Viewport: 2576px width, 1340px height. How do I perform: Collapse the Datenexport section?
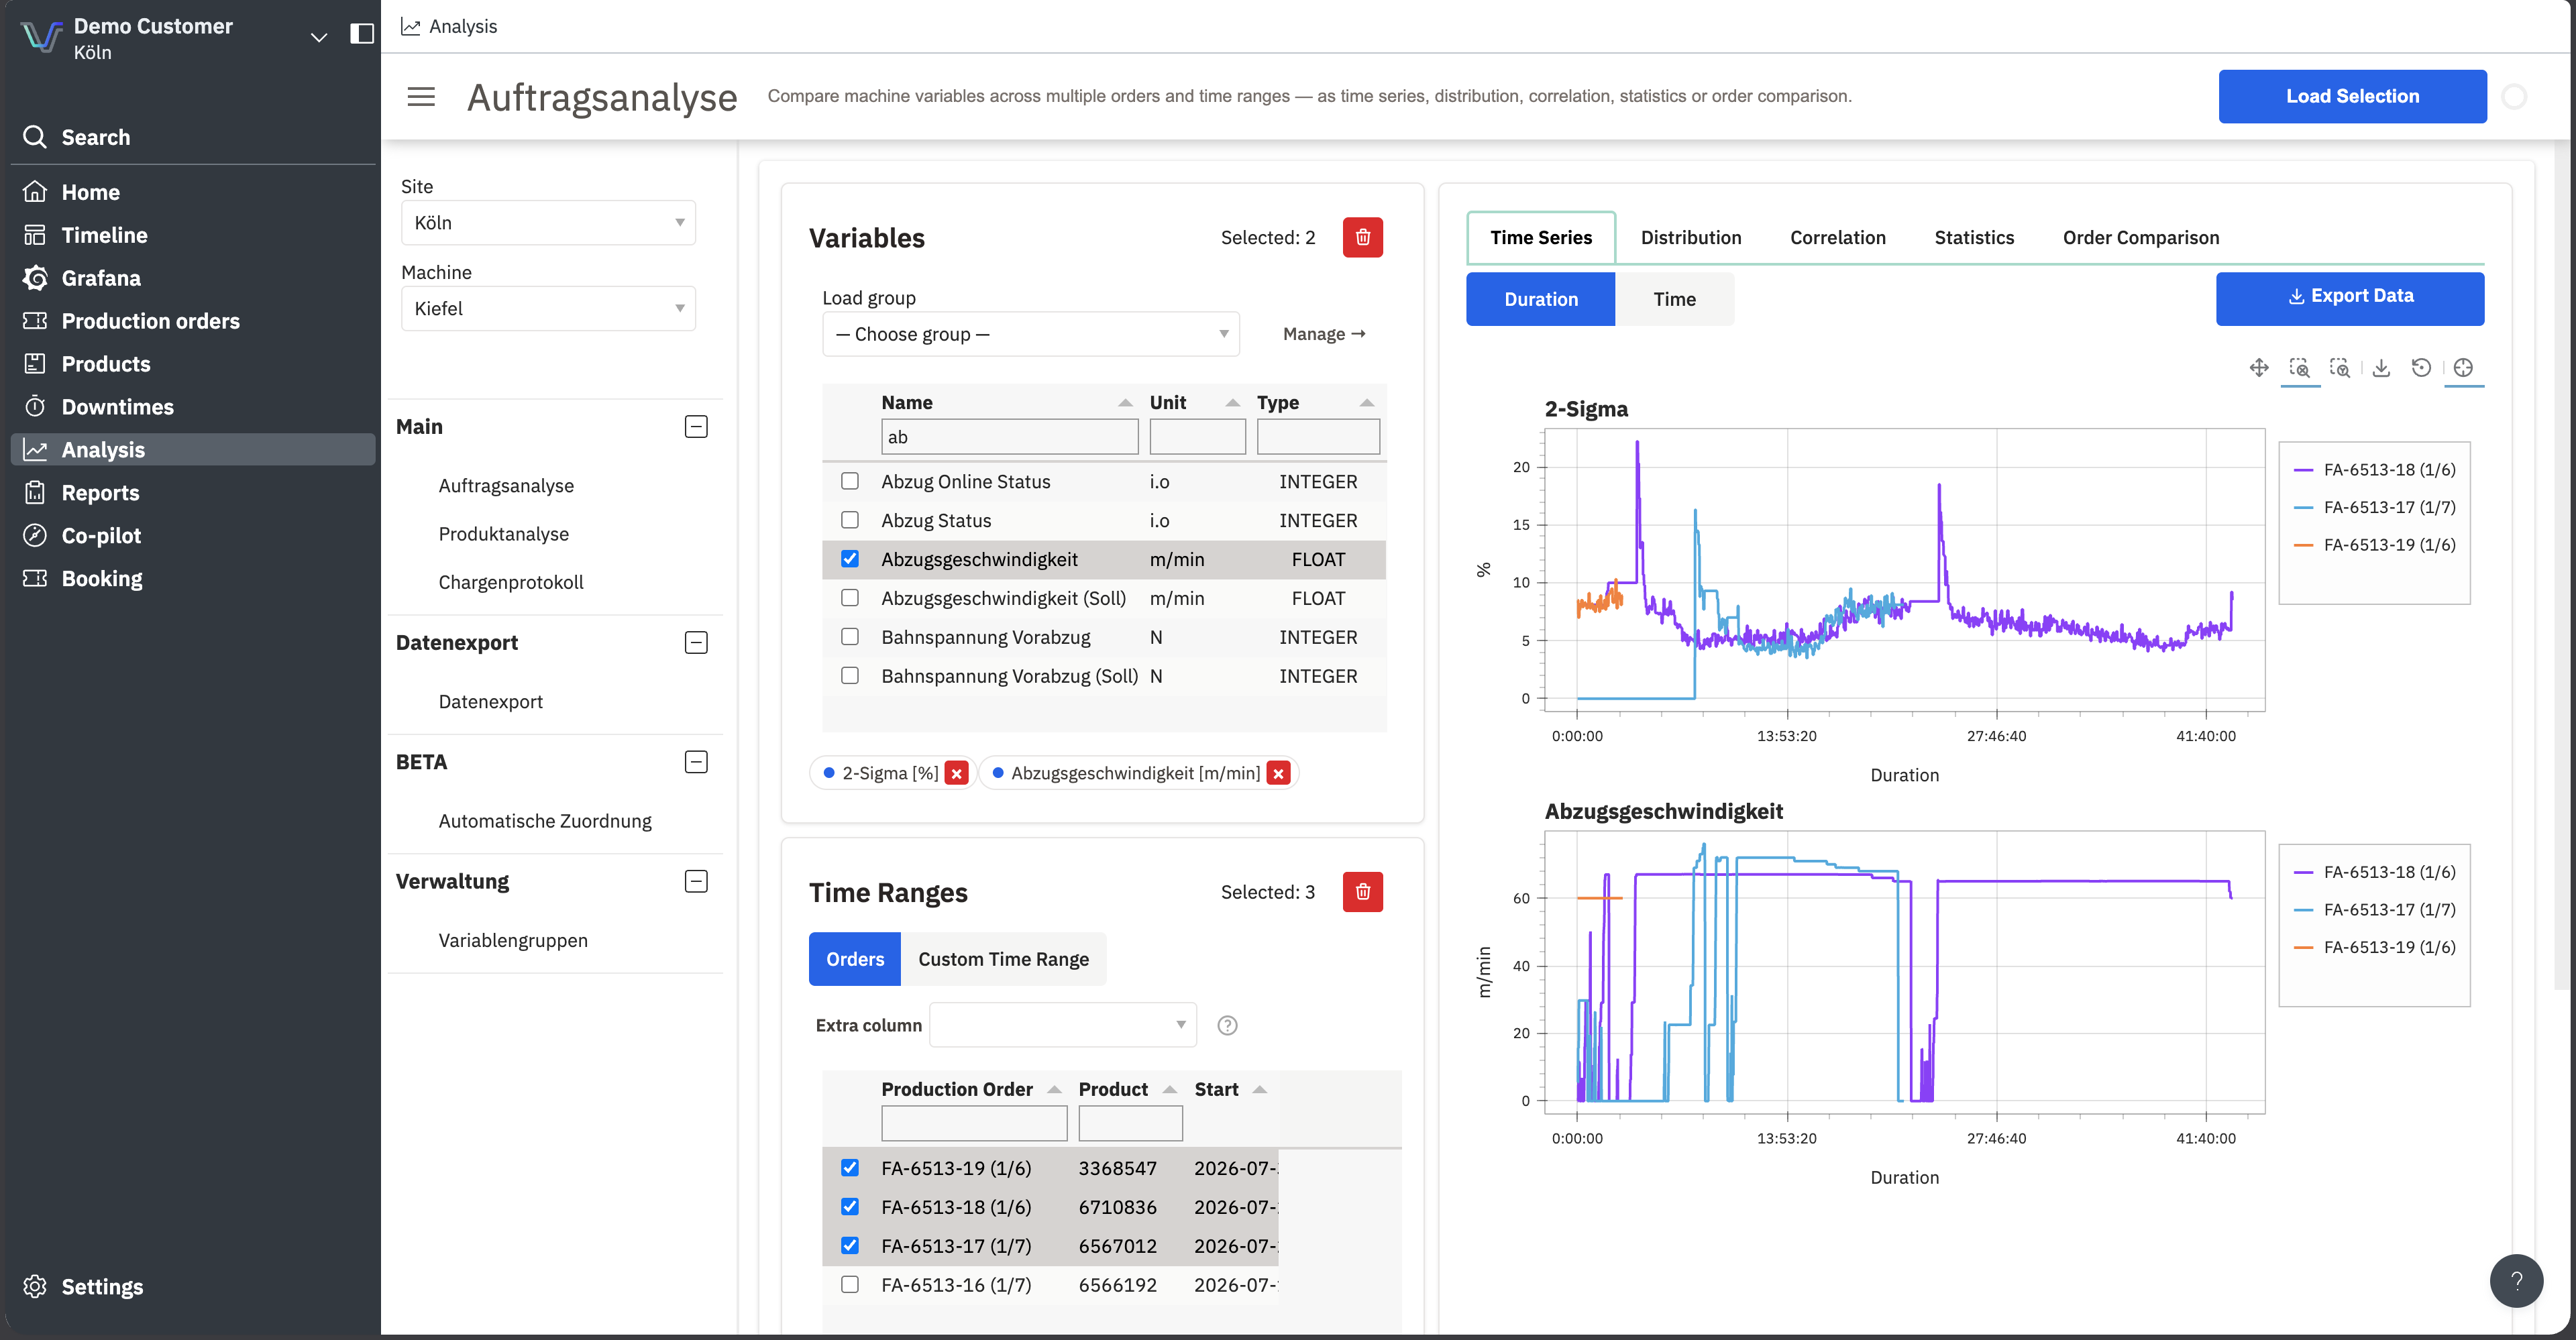coord(696,643)
